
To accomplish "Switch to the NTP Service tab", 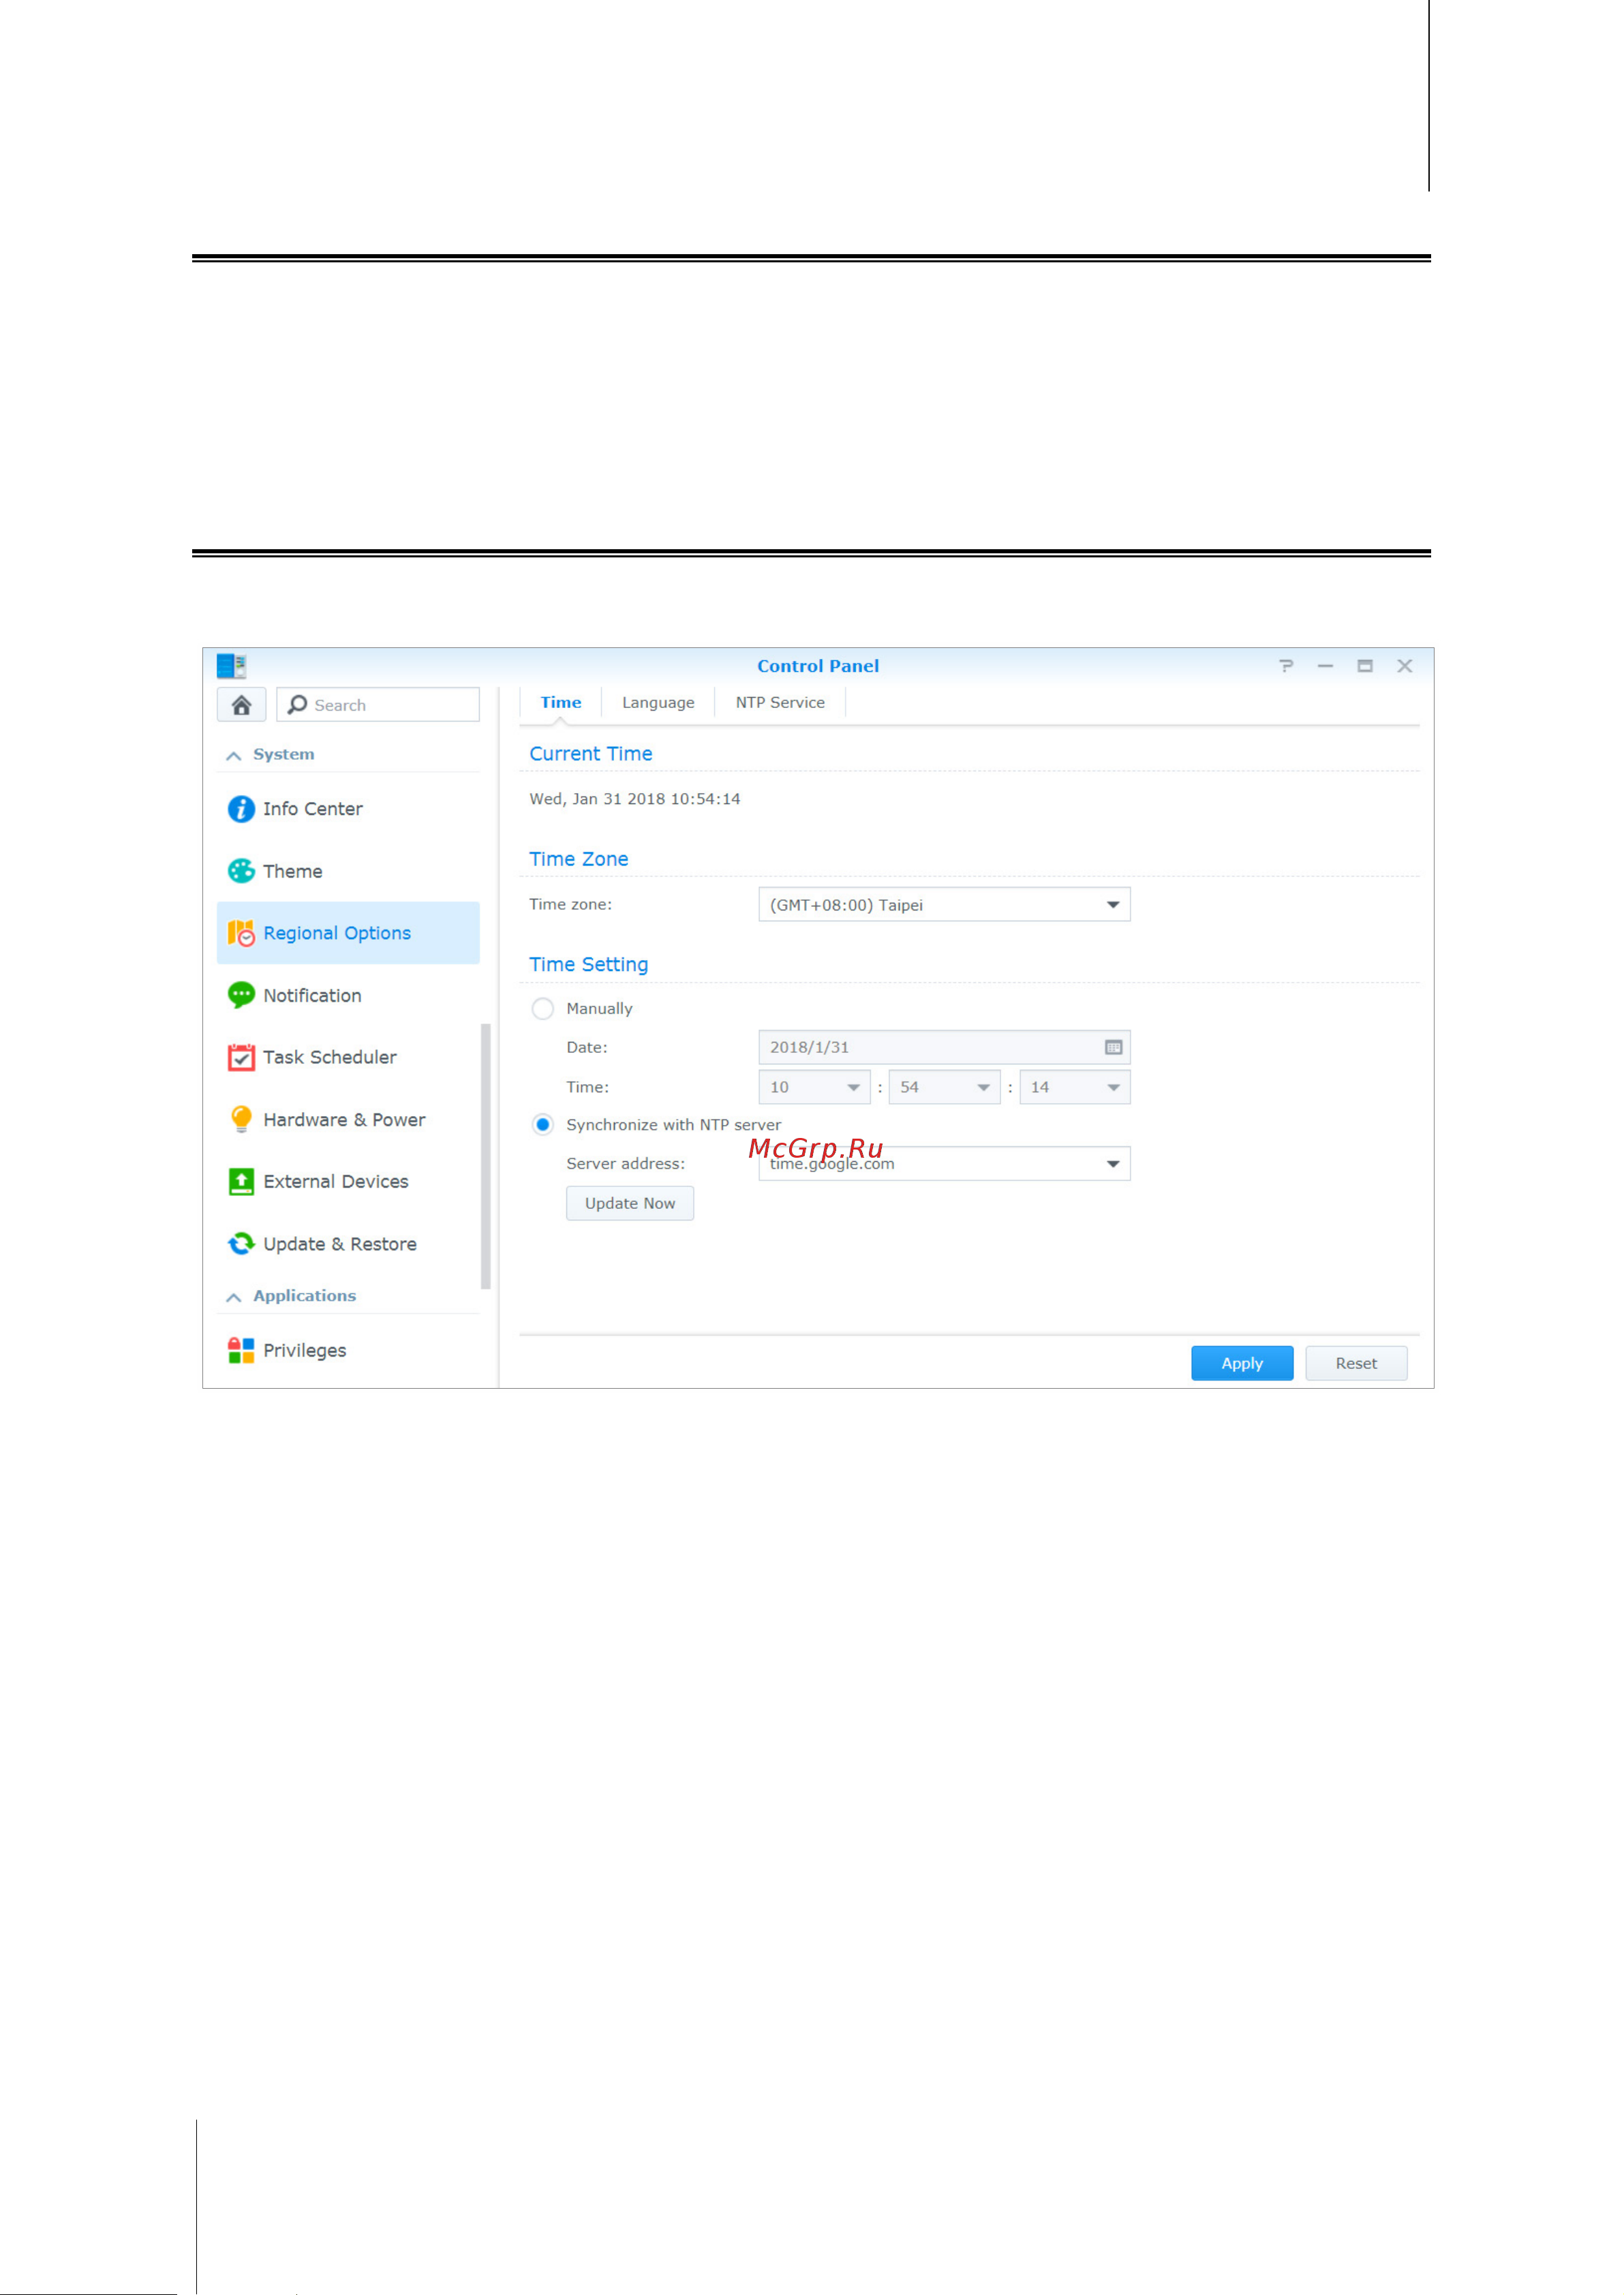I will [x=780, y=702].
